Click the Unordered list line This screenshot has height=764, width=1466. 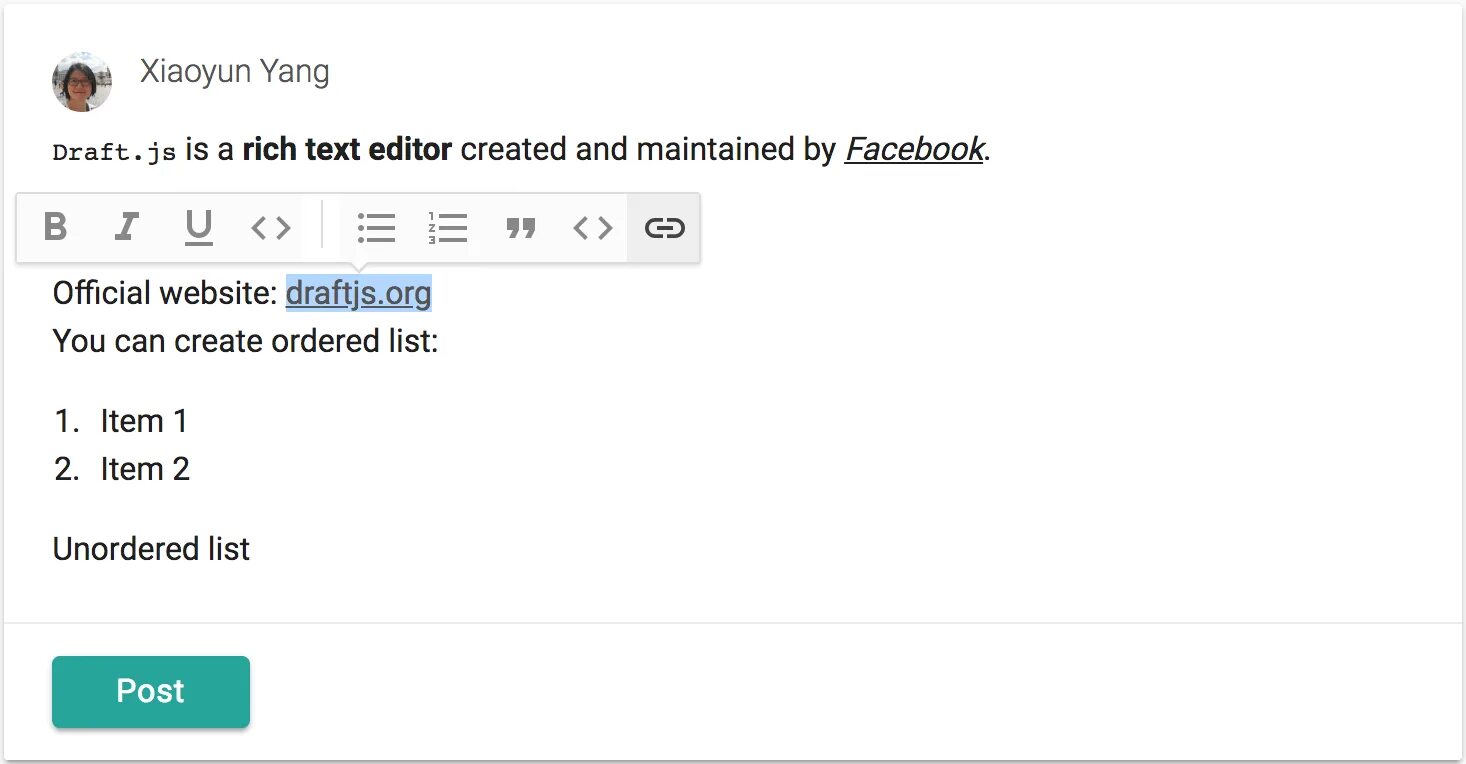coord(151,549)
